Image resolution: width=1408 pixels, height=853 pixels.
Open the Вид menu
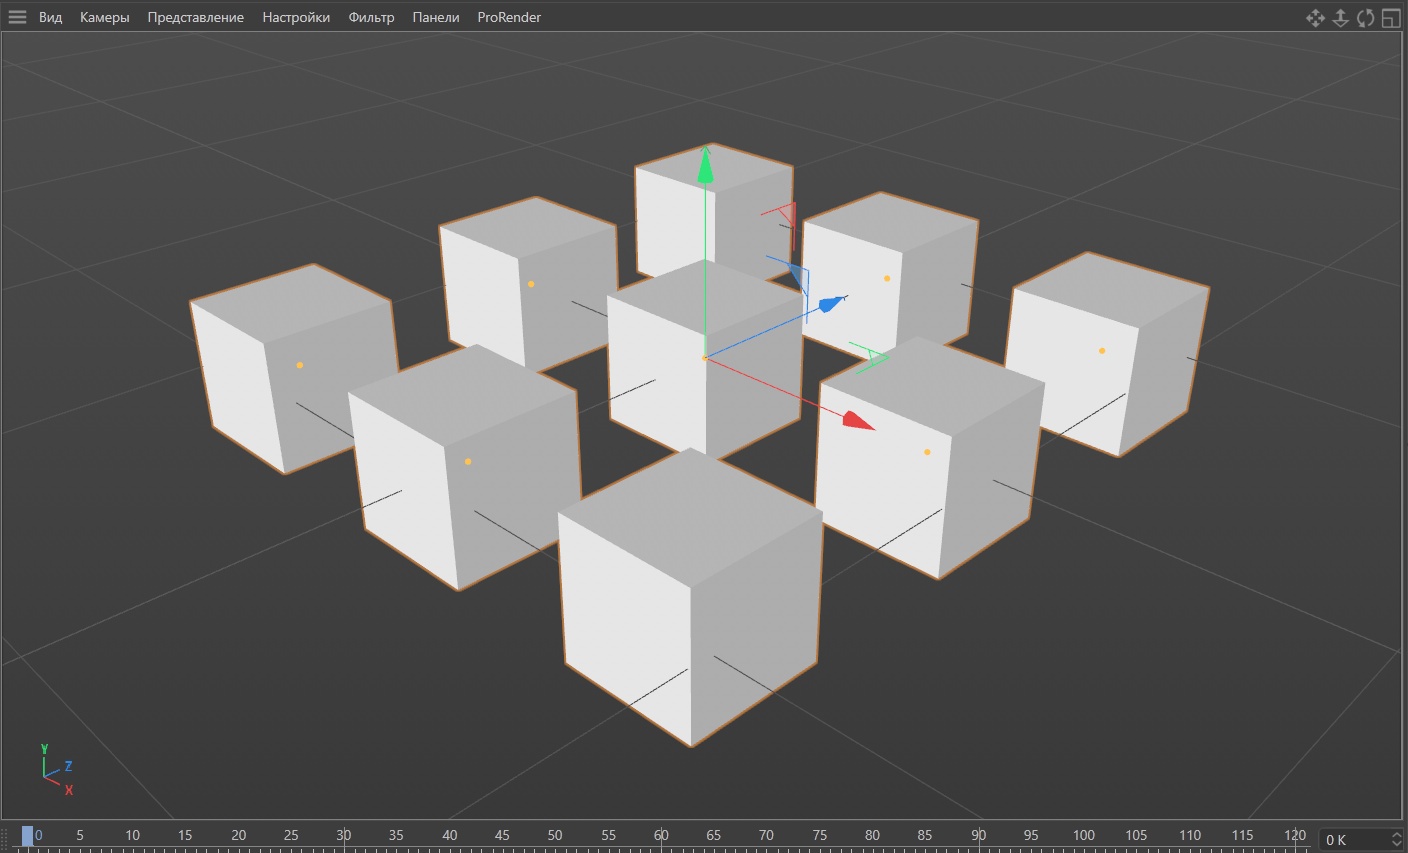click(x=50, y=17)
